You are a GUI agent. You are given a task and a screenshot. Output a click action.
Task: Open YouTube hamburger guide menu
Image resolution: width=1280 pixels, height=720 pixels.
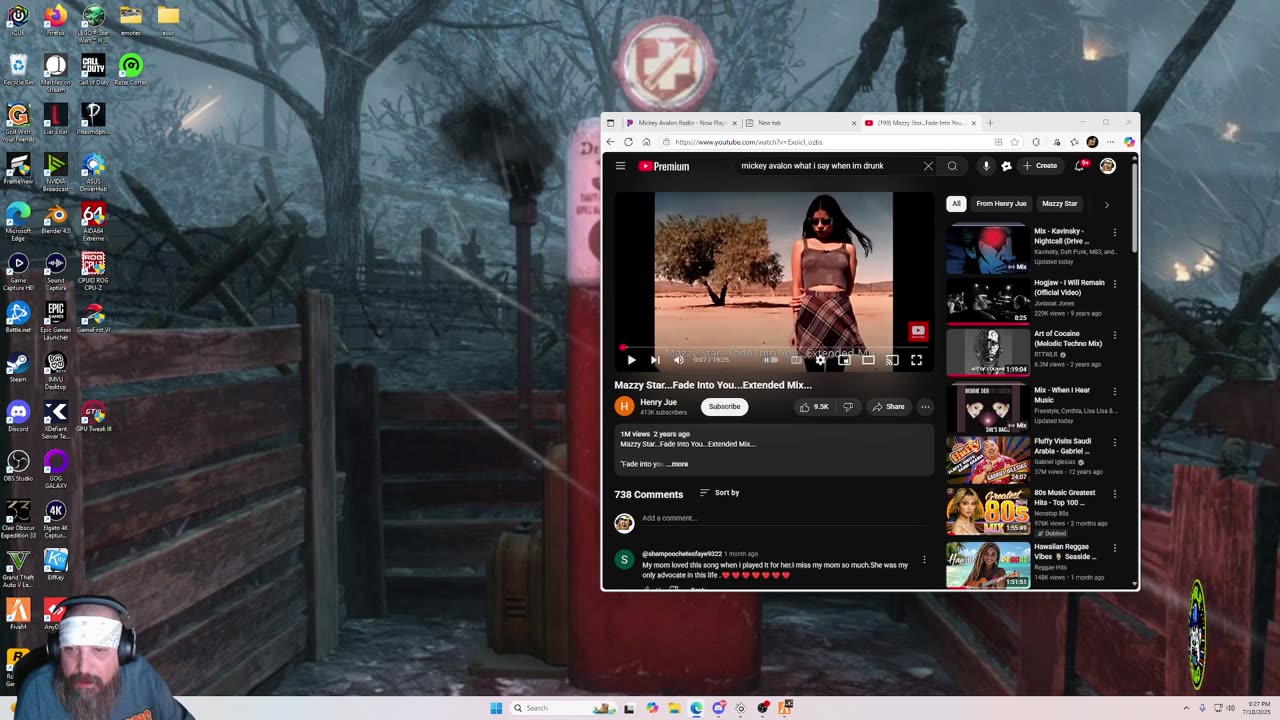click(620, 166)
